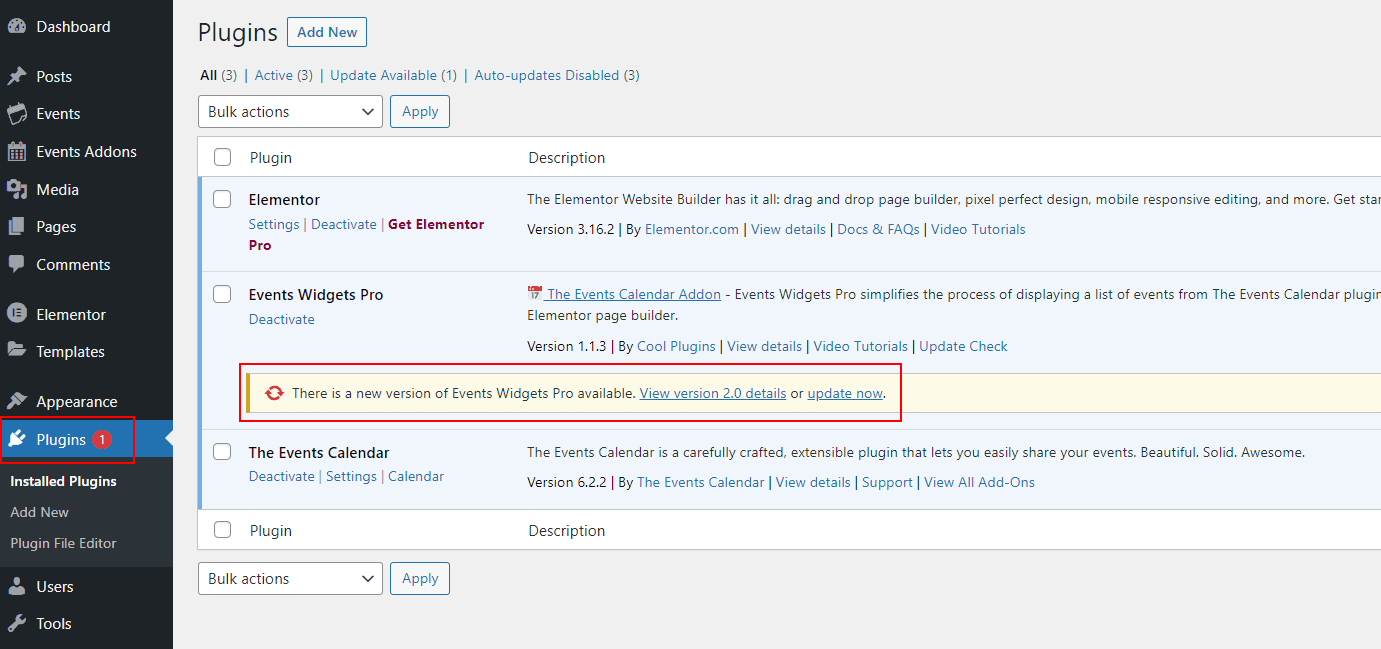Expand the bottom Bulk actions dropdown
The width and height of the screenshot is (1381, 649).
point(290,579)
